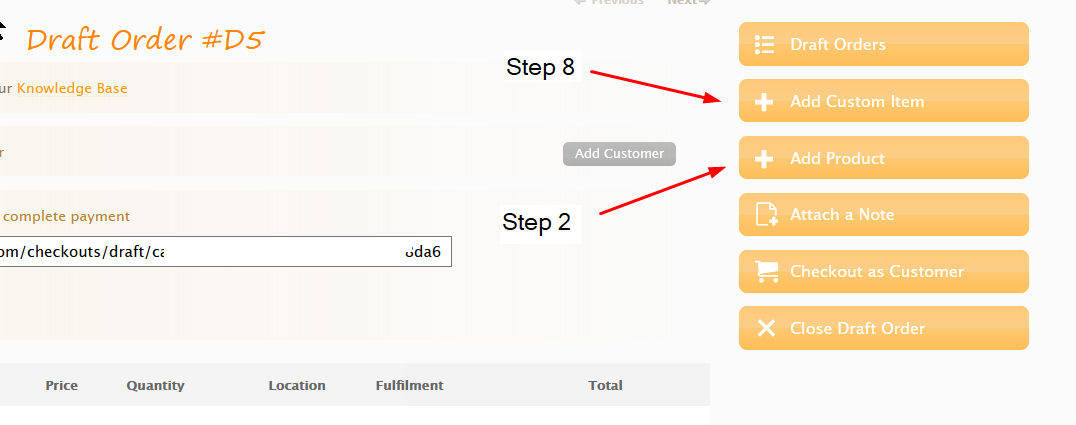Click the X icon on Close Draft Order

(766, 328)
